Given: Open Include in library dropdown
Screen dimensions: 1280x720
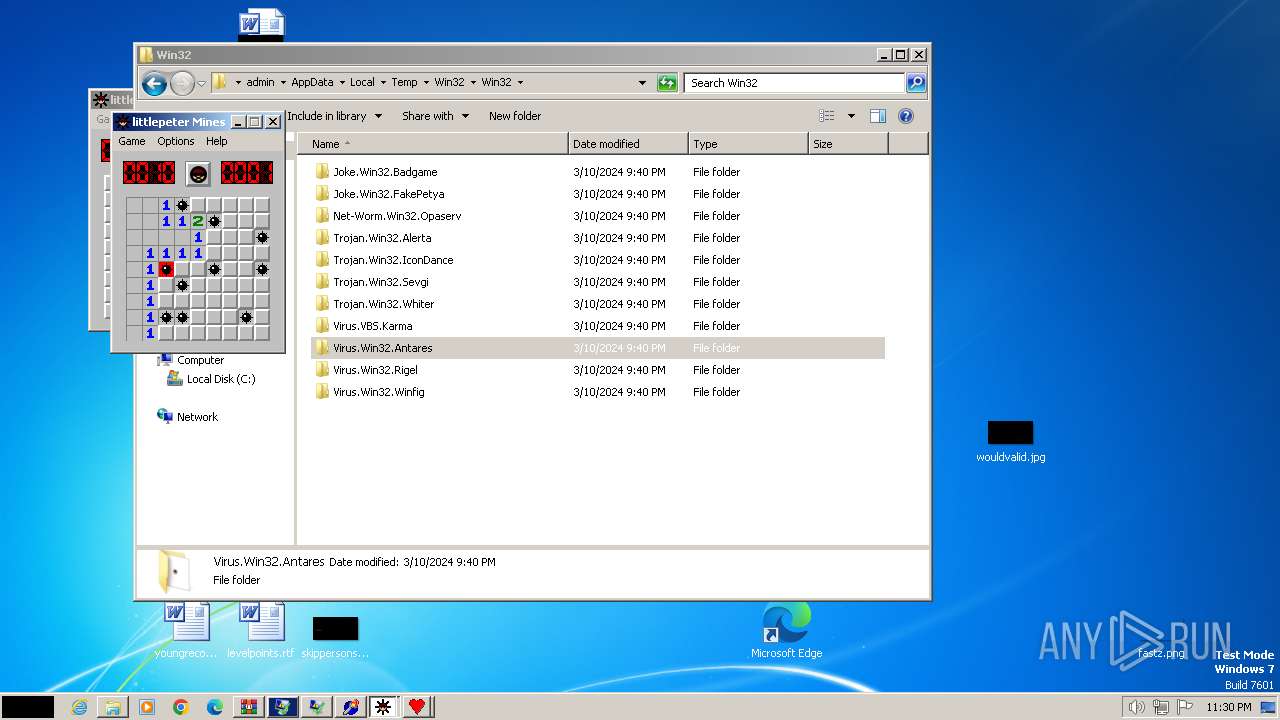Looking at the screenshot, I should (x=334, y=116).
